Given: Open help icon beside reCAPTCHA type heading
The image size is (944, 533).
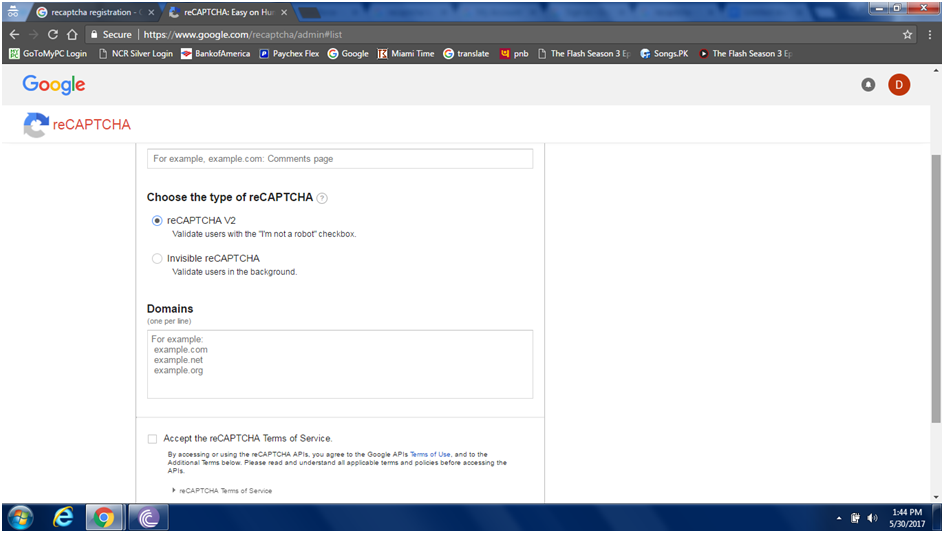Looking at the screenshot, I should 322,198.
